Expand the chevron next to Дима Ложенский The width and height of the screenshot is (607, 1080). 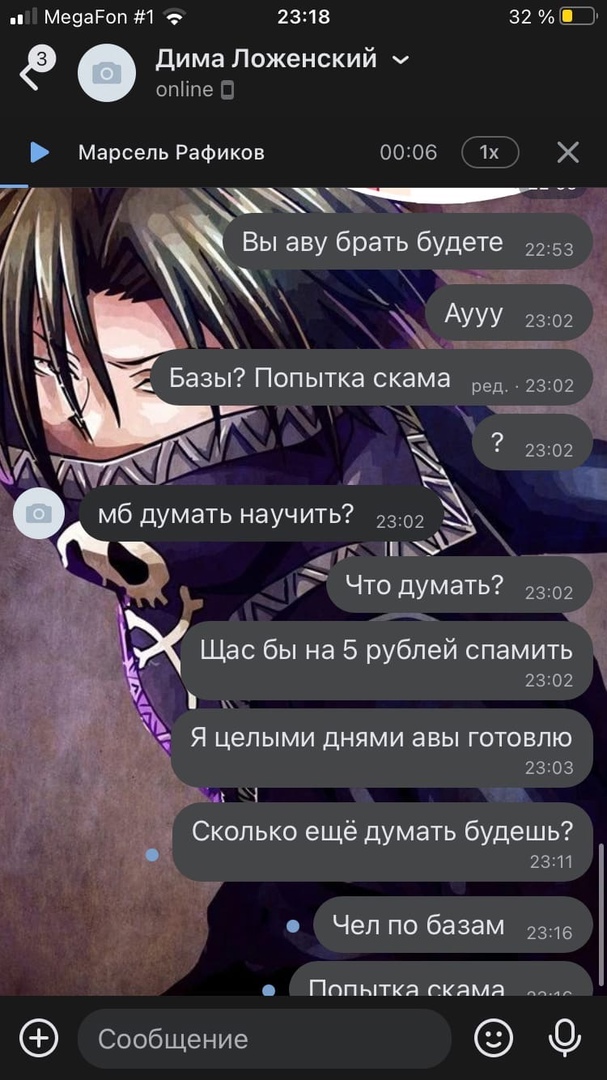point(400,61)
